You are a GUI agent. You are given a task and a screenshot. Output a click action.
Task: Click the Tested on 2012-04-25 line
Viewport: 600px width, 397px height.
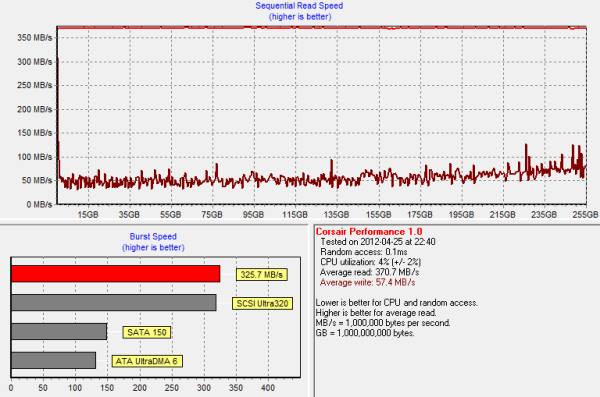point(378,242)
